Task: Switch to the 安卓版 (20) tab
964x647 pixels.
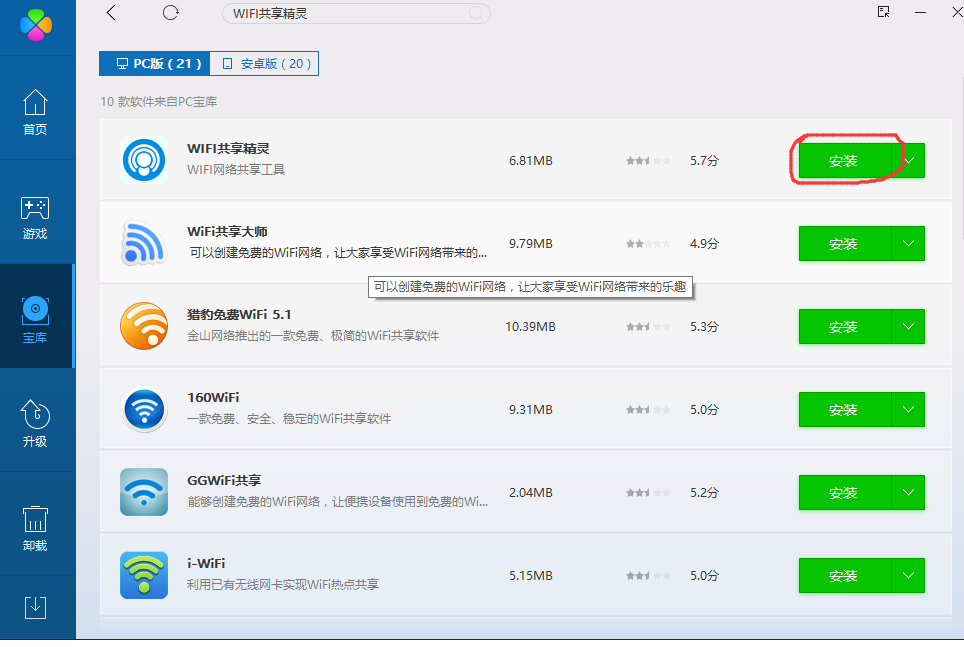Action: click(x=264, y=63)
